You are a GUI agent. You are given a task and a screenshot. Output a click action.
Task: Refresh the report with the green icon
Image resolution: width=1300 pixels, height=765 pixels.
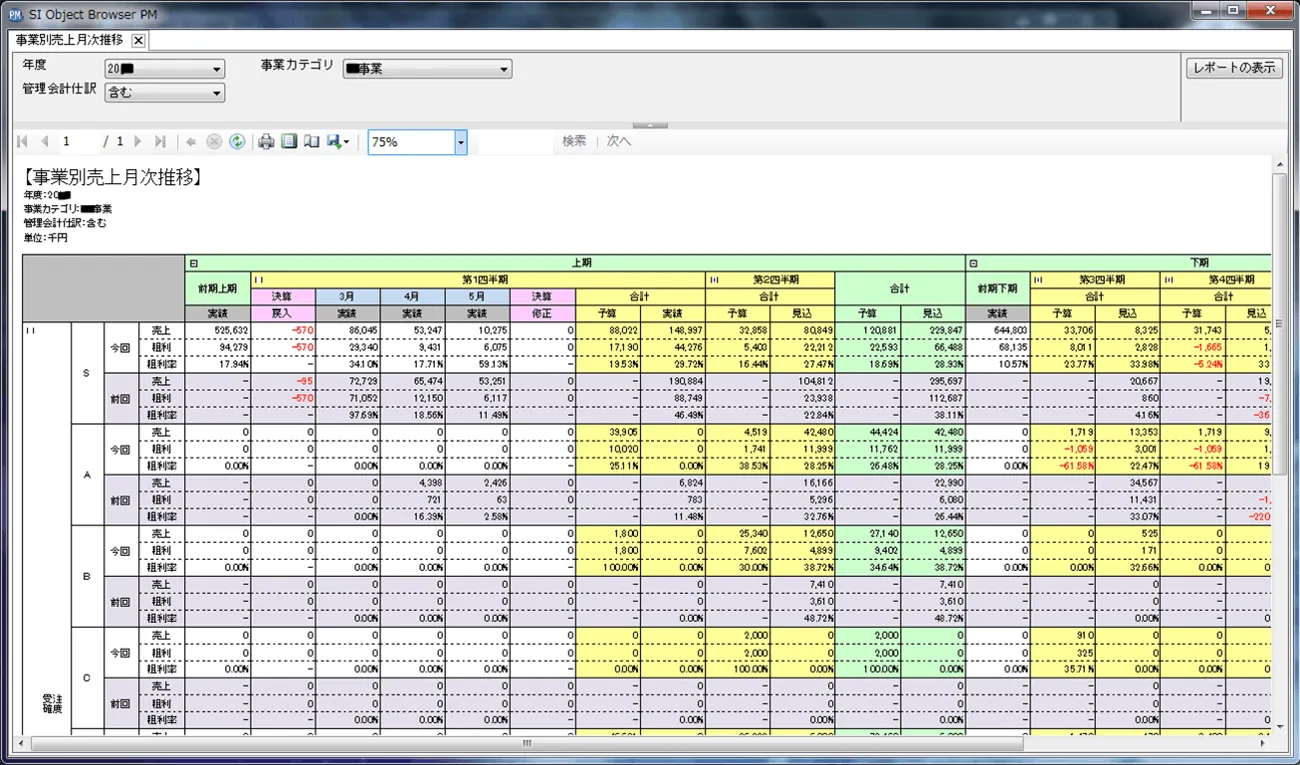tap(237, 142)
